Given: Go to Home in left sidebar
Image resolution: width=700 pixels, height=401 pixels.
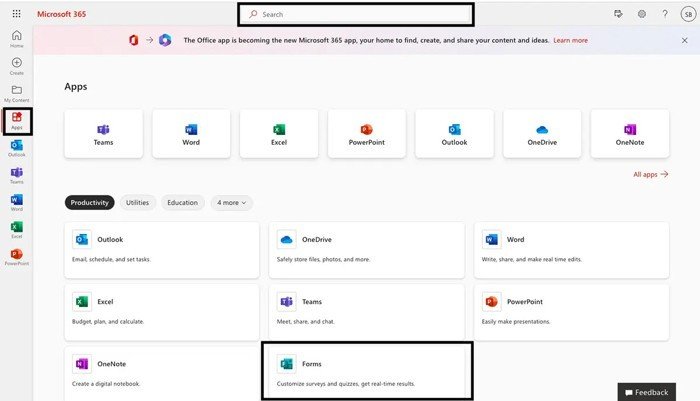Looking at the screenshot, I should (16, 39).
